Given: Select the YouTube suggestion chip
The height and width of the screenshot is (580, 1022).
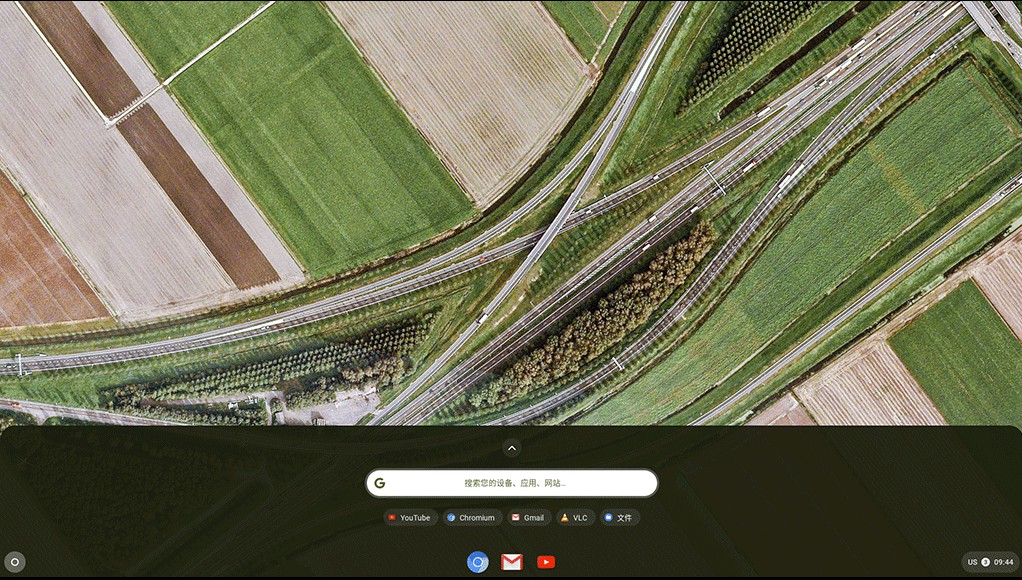Looking at the screenshot, I should [410, 518].
